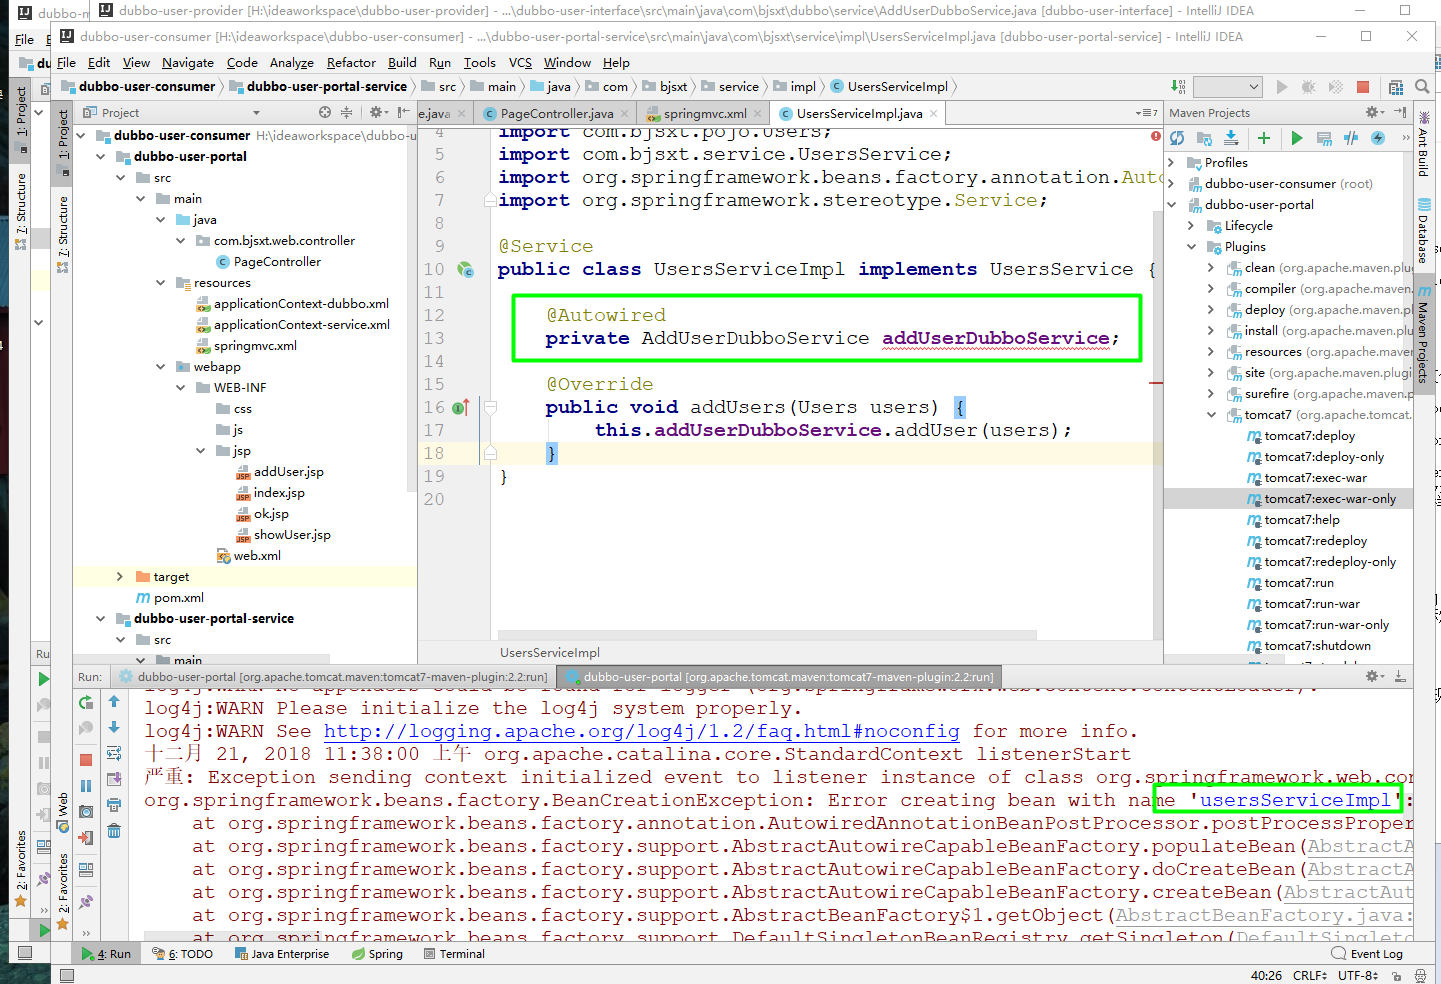The width and height of the screenshot is (1441, 984).
Task: Toggle Skip Tests Mode in Maven toolbar
Action: coord(1351,138)
